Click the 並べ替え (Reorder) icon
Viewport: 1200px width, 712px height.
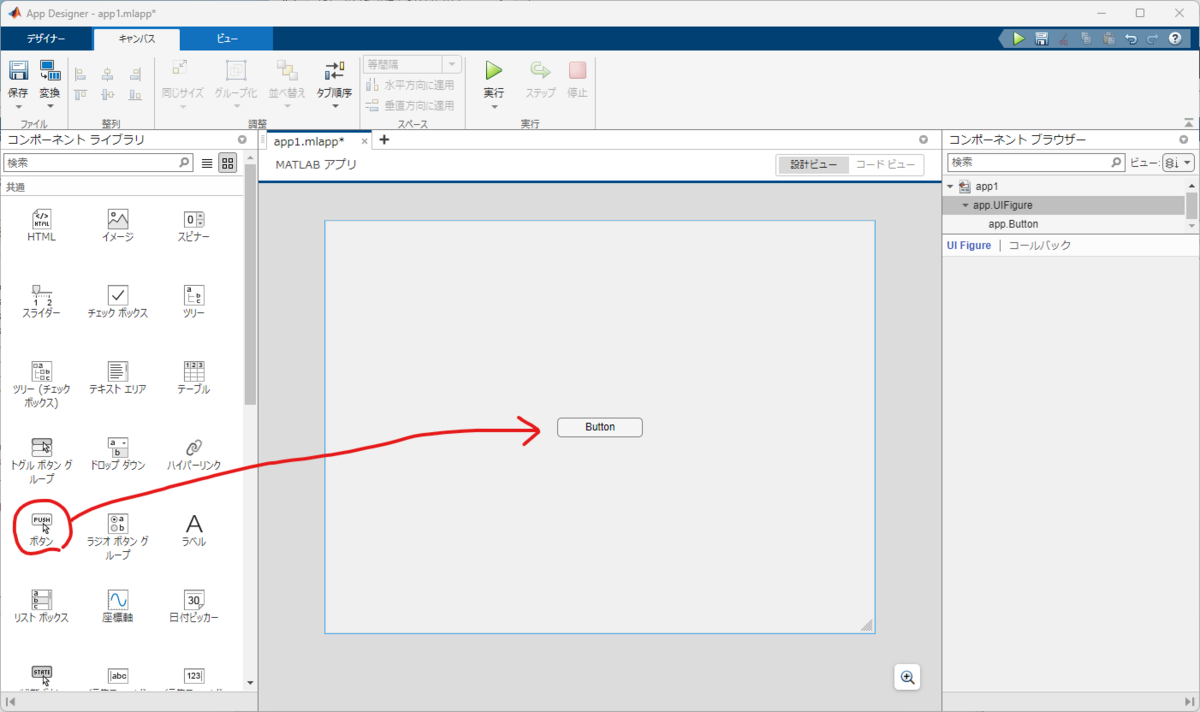[287, 71]
